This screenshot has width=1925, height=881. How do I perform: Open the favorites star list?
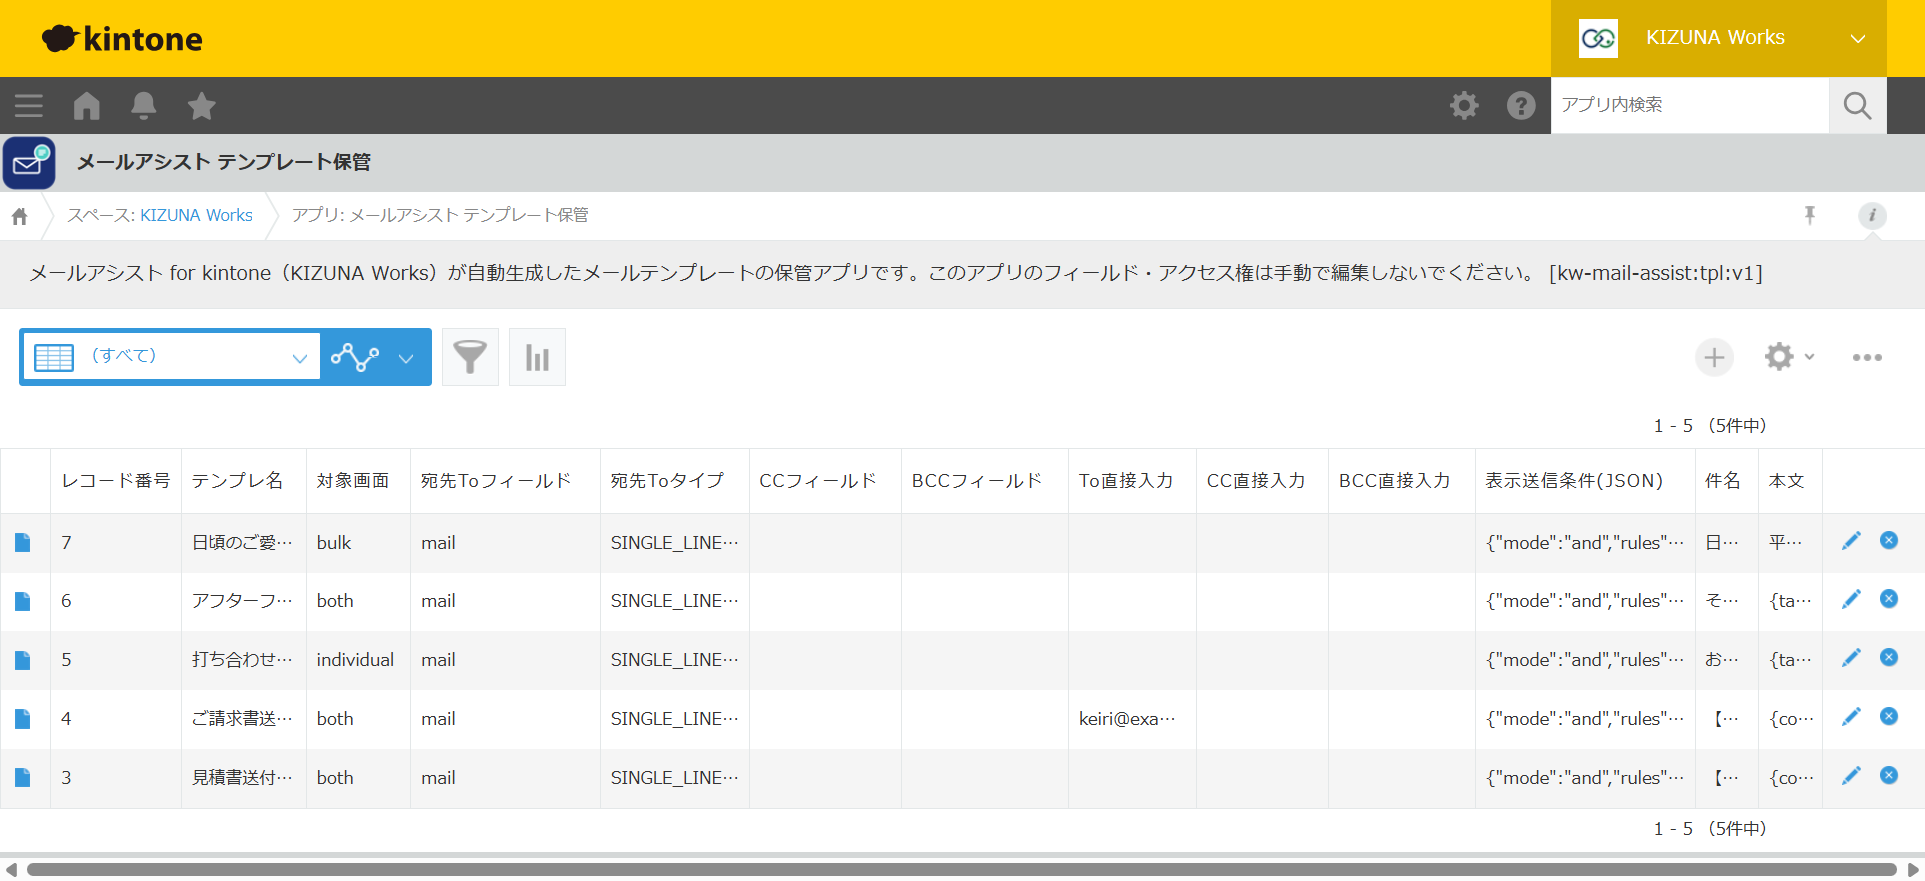point(202,105)
